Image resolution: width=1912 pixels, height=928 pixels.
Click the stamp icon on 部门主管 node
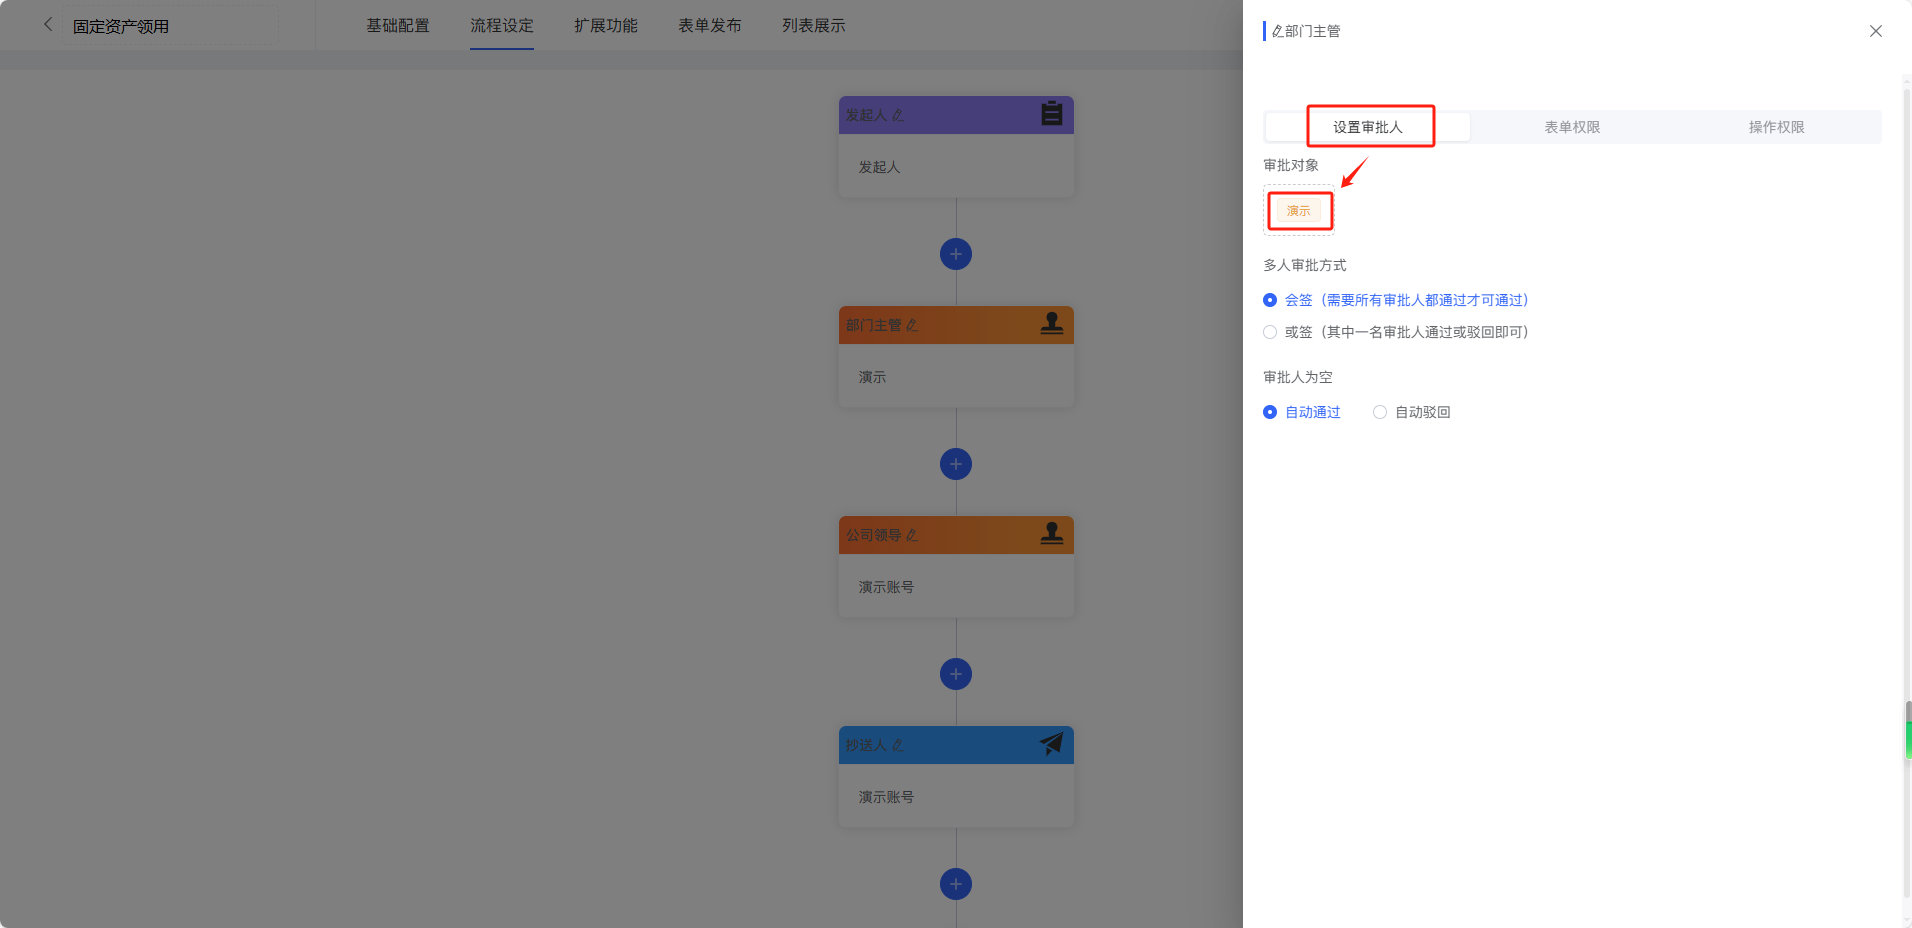[x=1051, y=324]
